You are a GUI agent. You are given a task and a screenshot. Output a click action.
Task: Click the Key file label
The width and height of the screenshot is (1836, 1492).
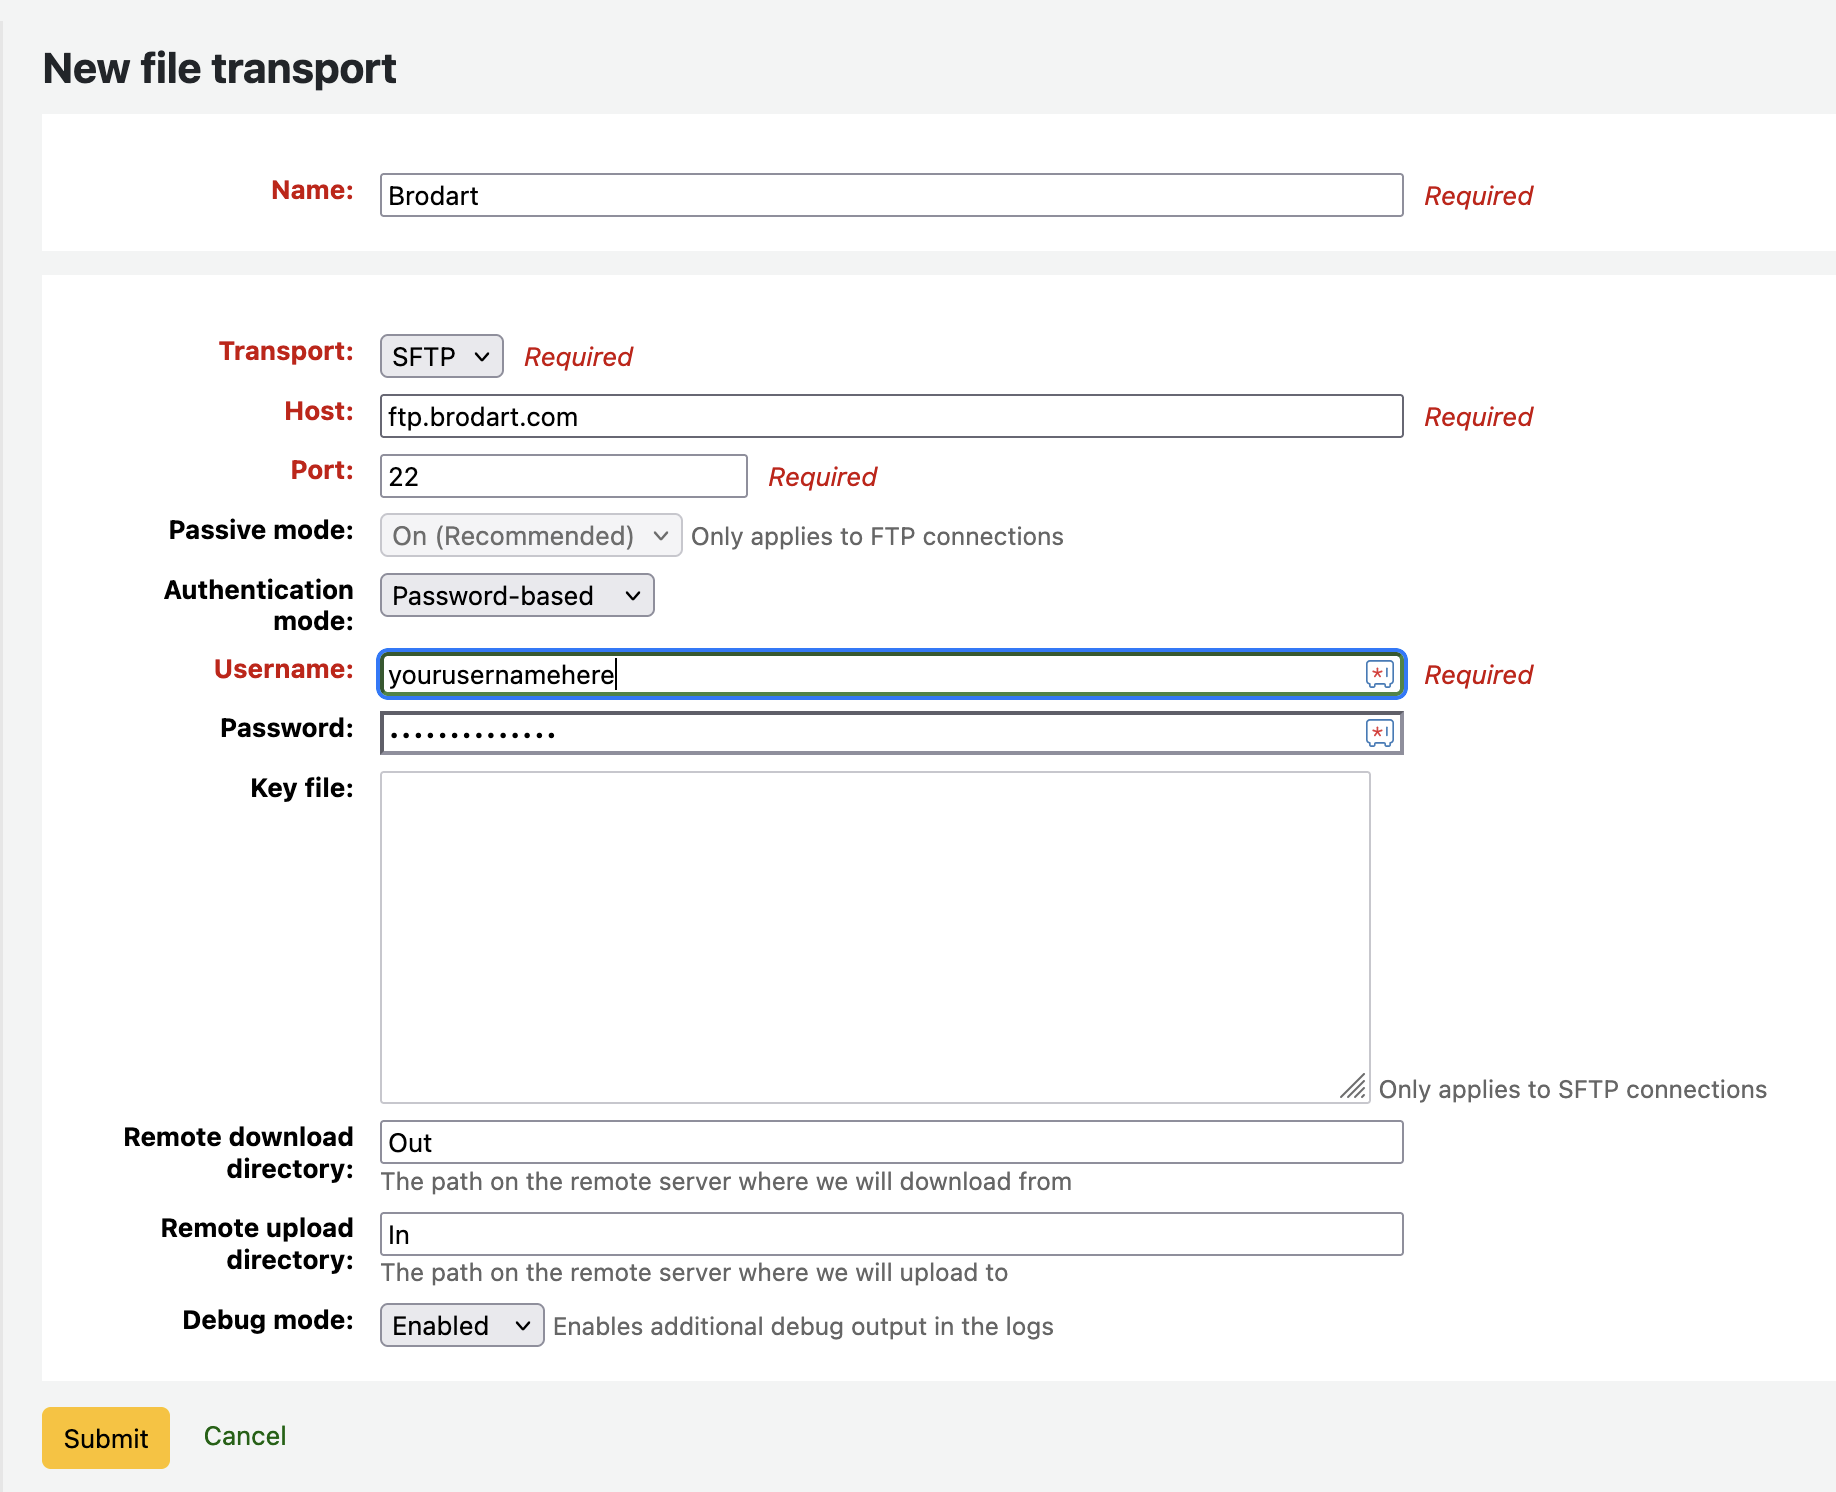pos(301,788)
